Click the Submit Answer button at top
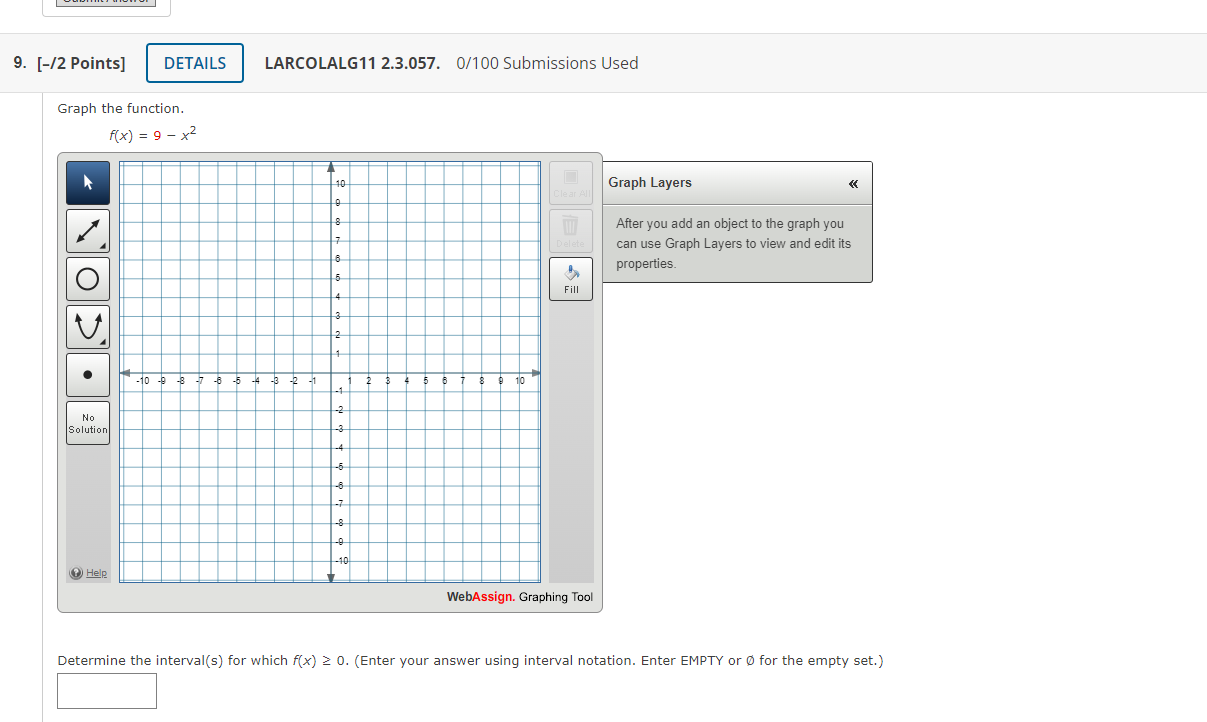Image resolution: width=1207 pixels, height=722 pixels. (105, 5)
